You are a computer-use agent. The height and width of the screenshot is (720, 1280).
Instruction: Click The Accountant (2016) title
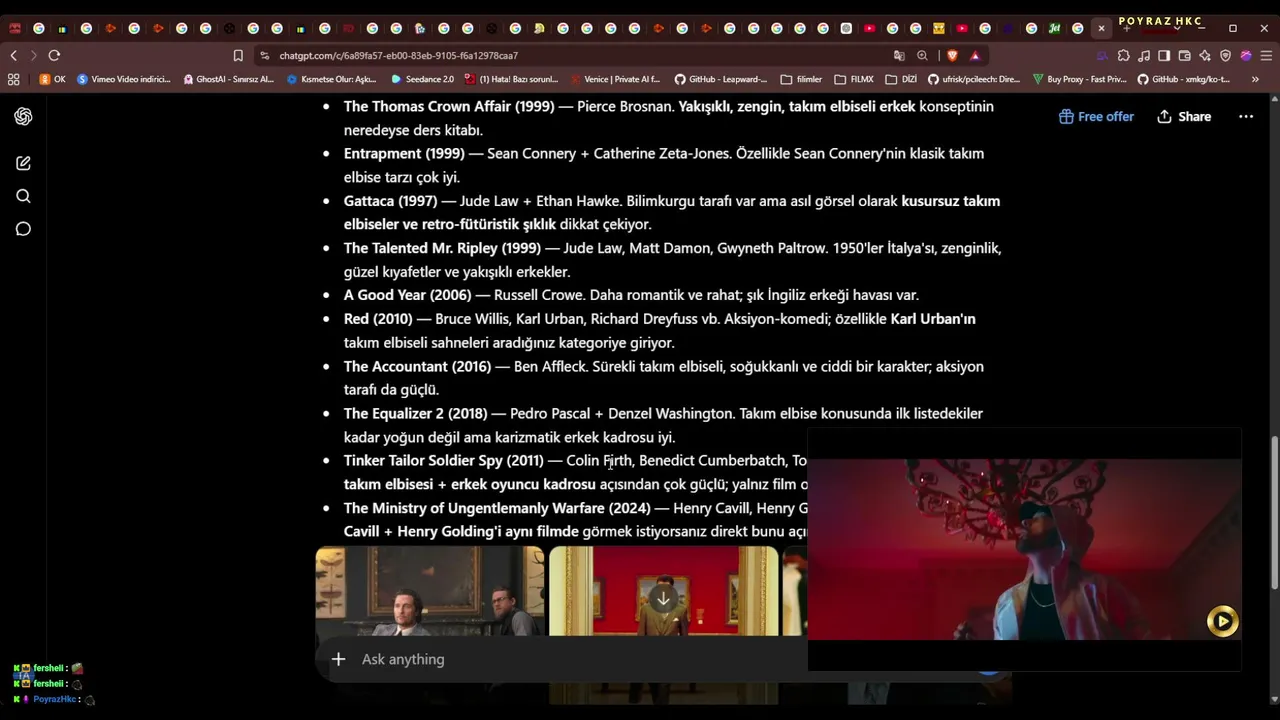pyautogui.click(x=418, y=366)
